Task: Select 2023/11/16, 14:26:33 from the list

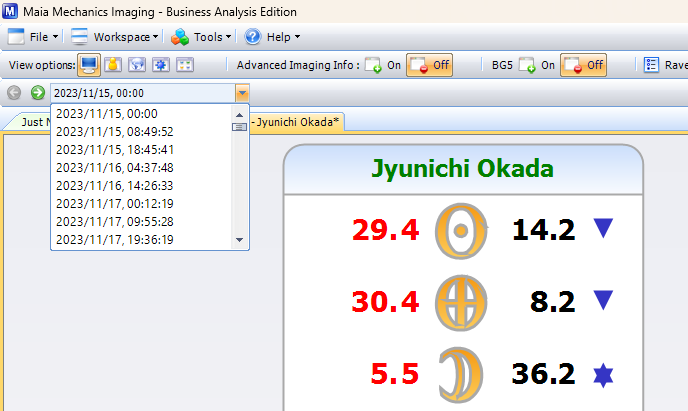Action: [x=141, y=186]
